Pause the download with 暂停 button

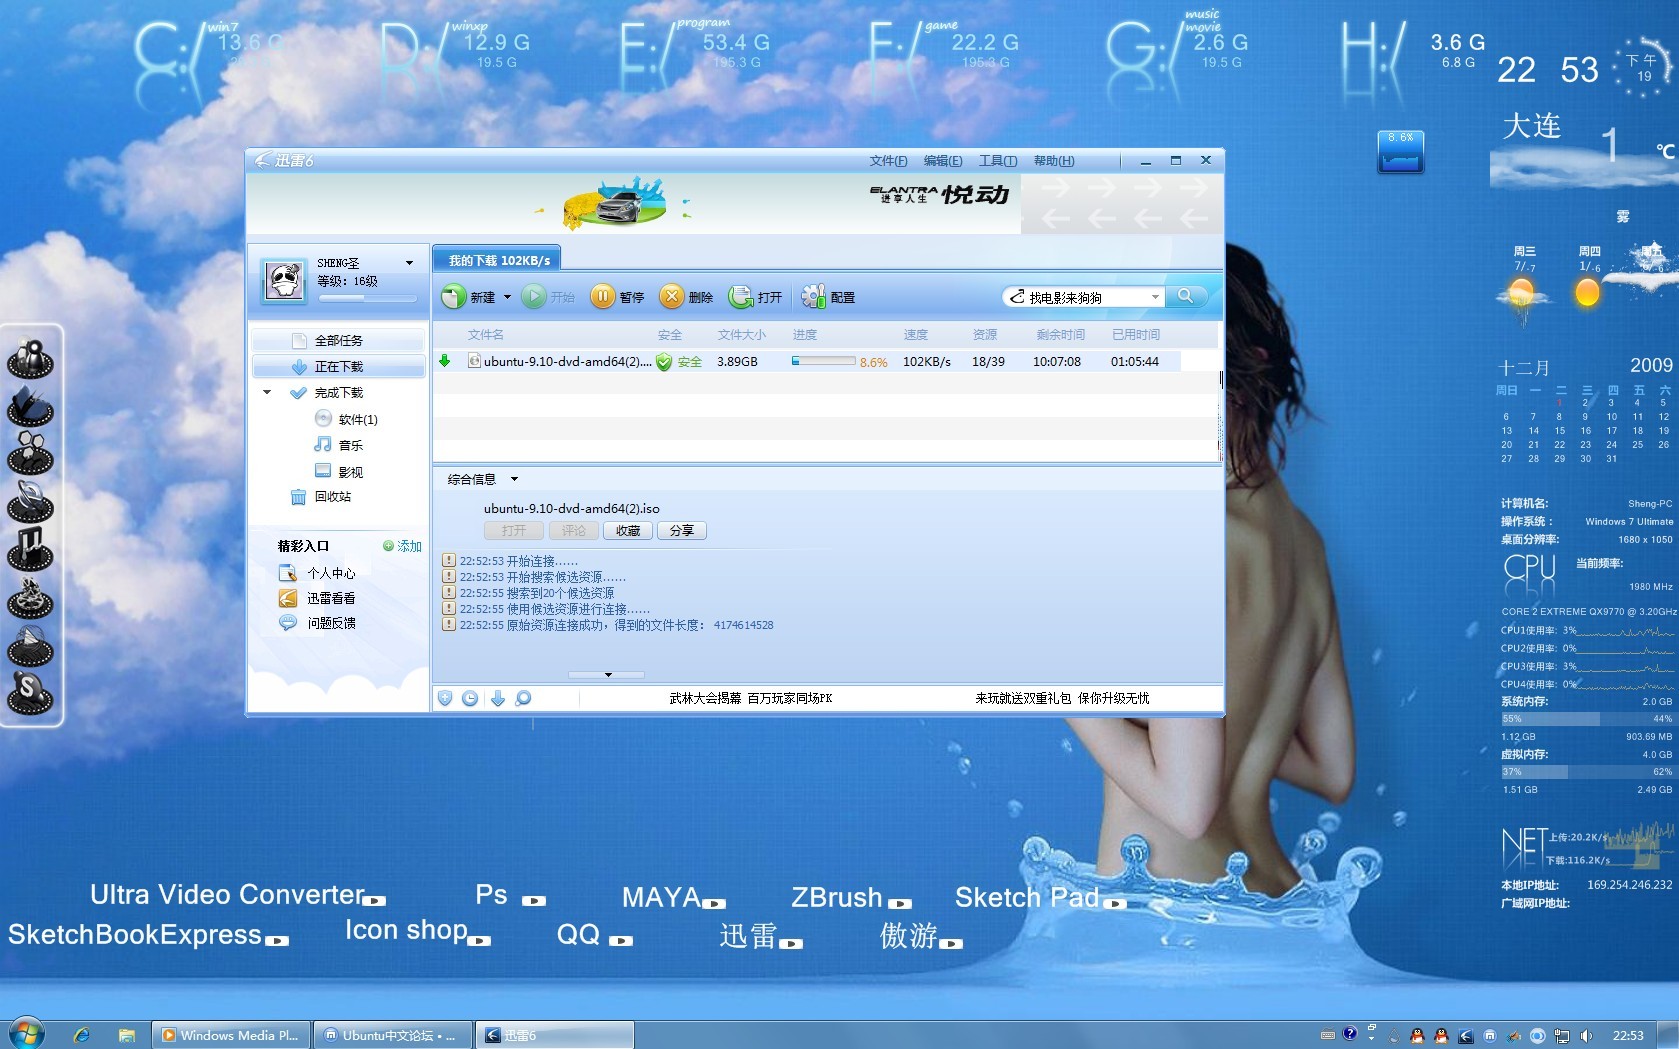coord(617,297)
